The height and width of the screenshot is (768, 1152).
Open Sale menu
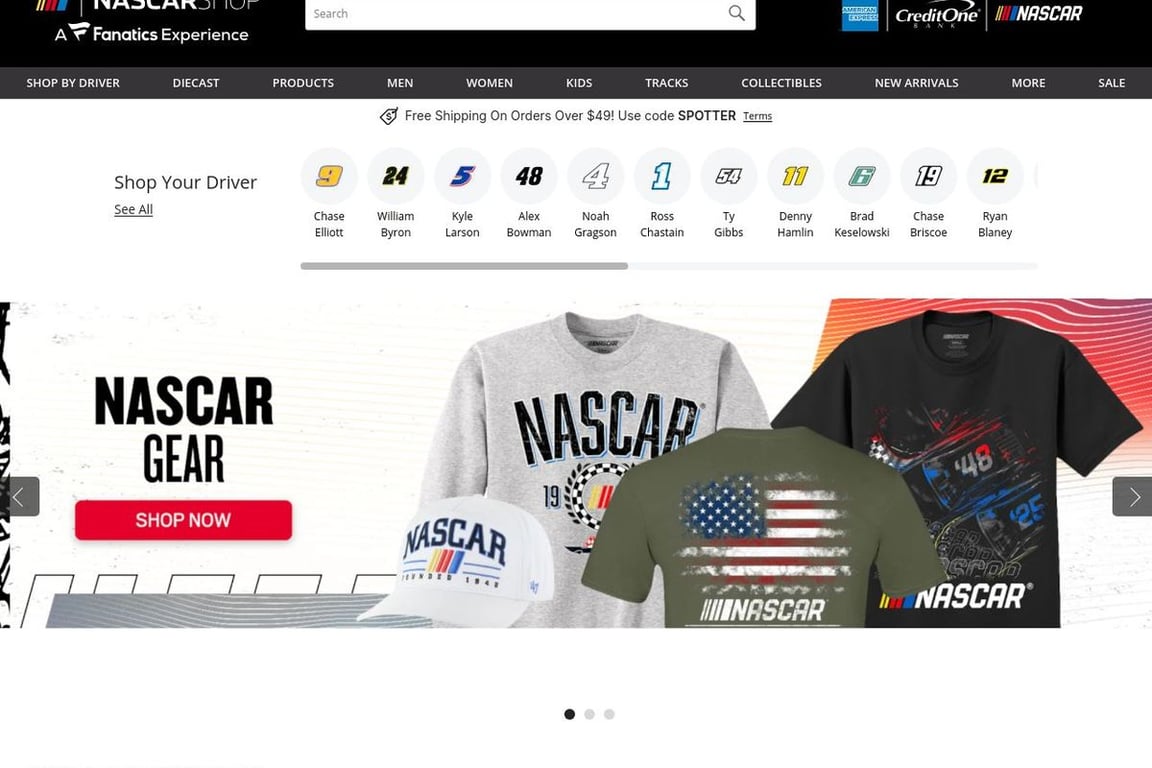pos(1111,83)
